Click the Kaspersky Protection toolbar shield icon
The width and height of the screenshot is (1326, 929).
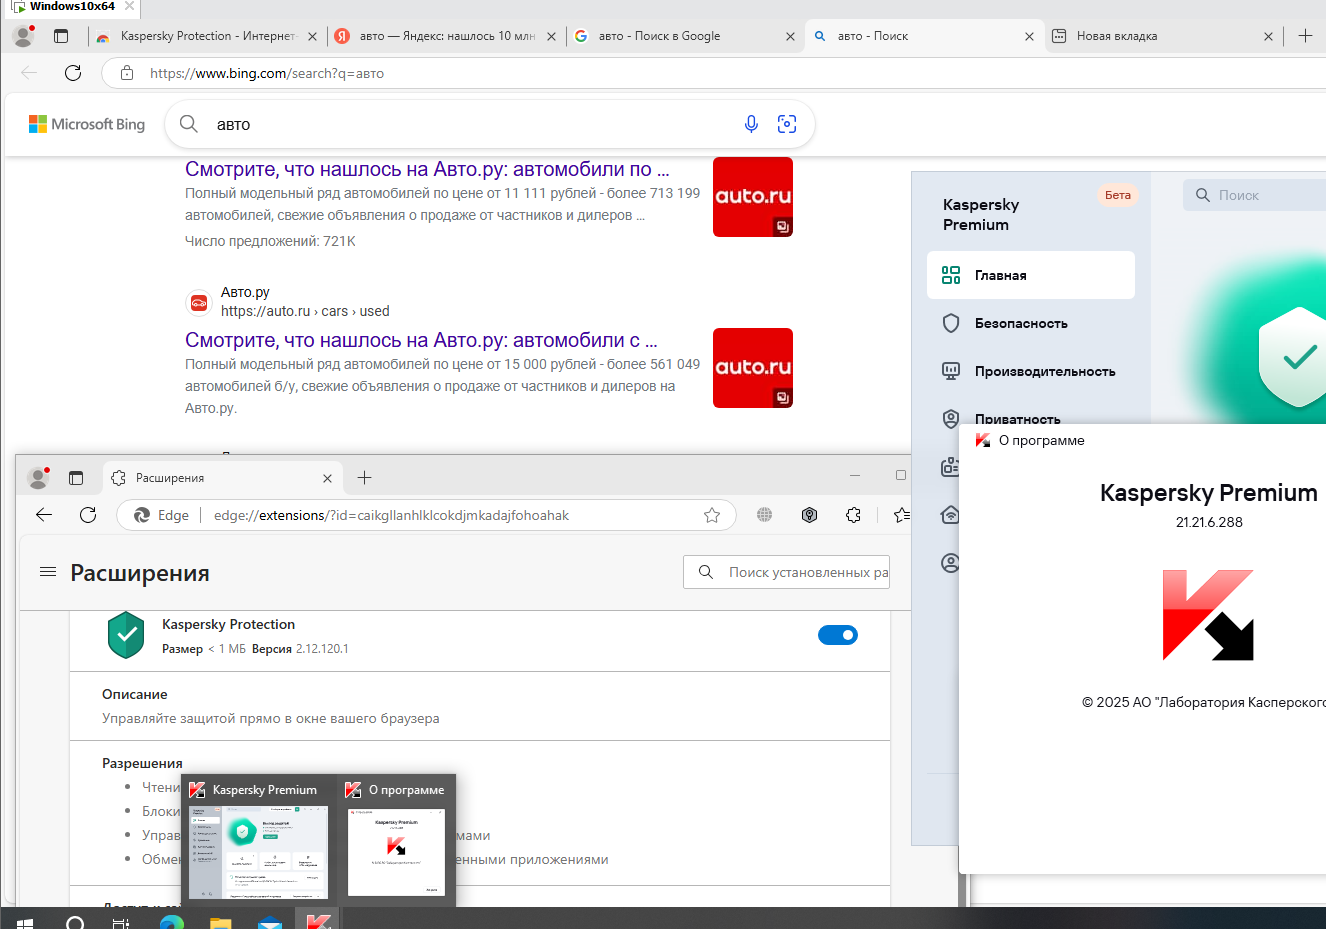(x=810, y=515)
